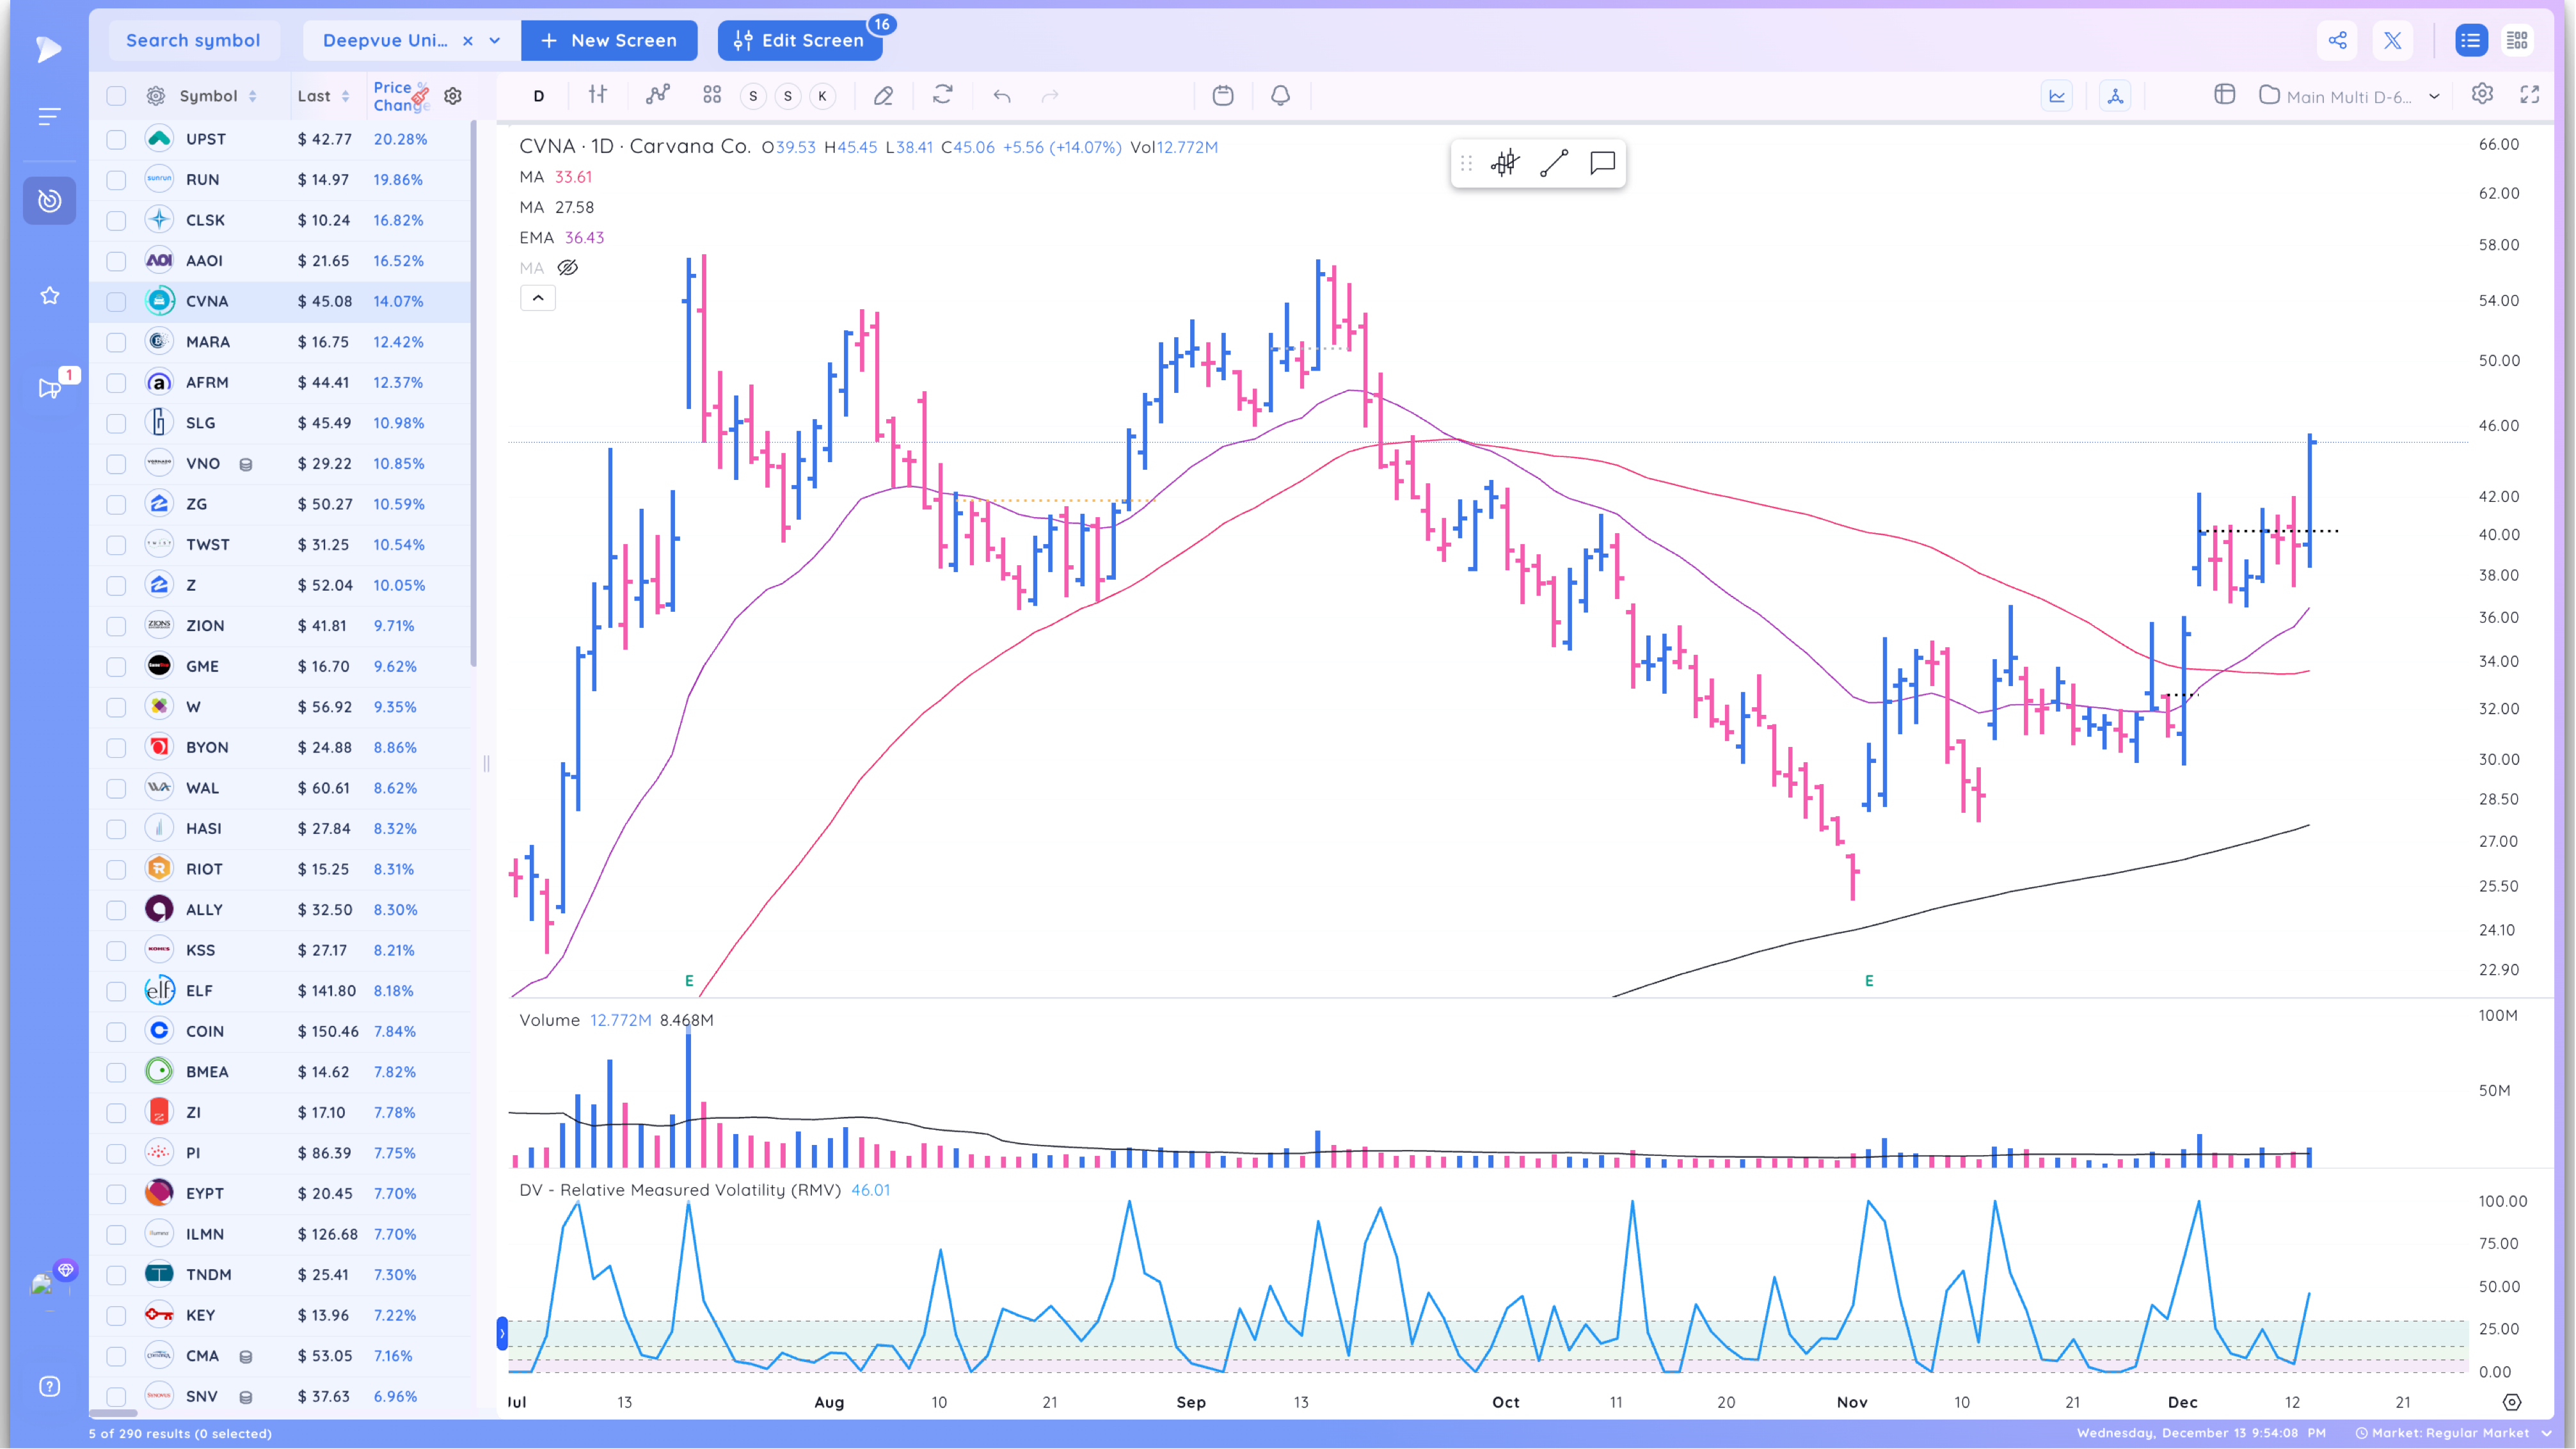Select ELF in the watchlist
Viewport: 2576px width, 1449px height.
click(280, 991)
